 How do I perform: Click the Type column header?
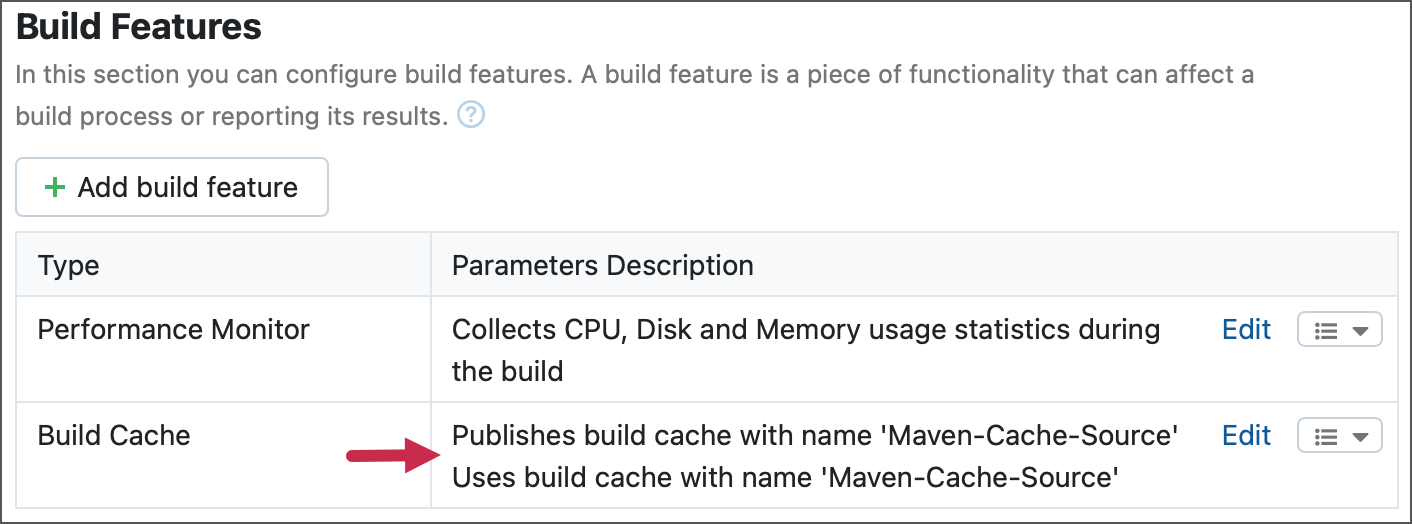(x=69, y=266)
